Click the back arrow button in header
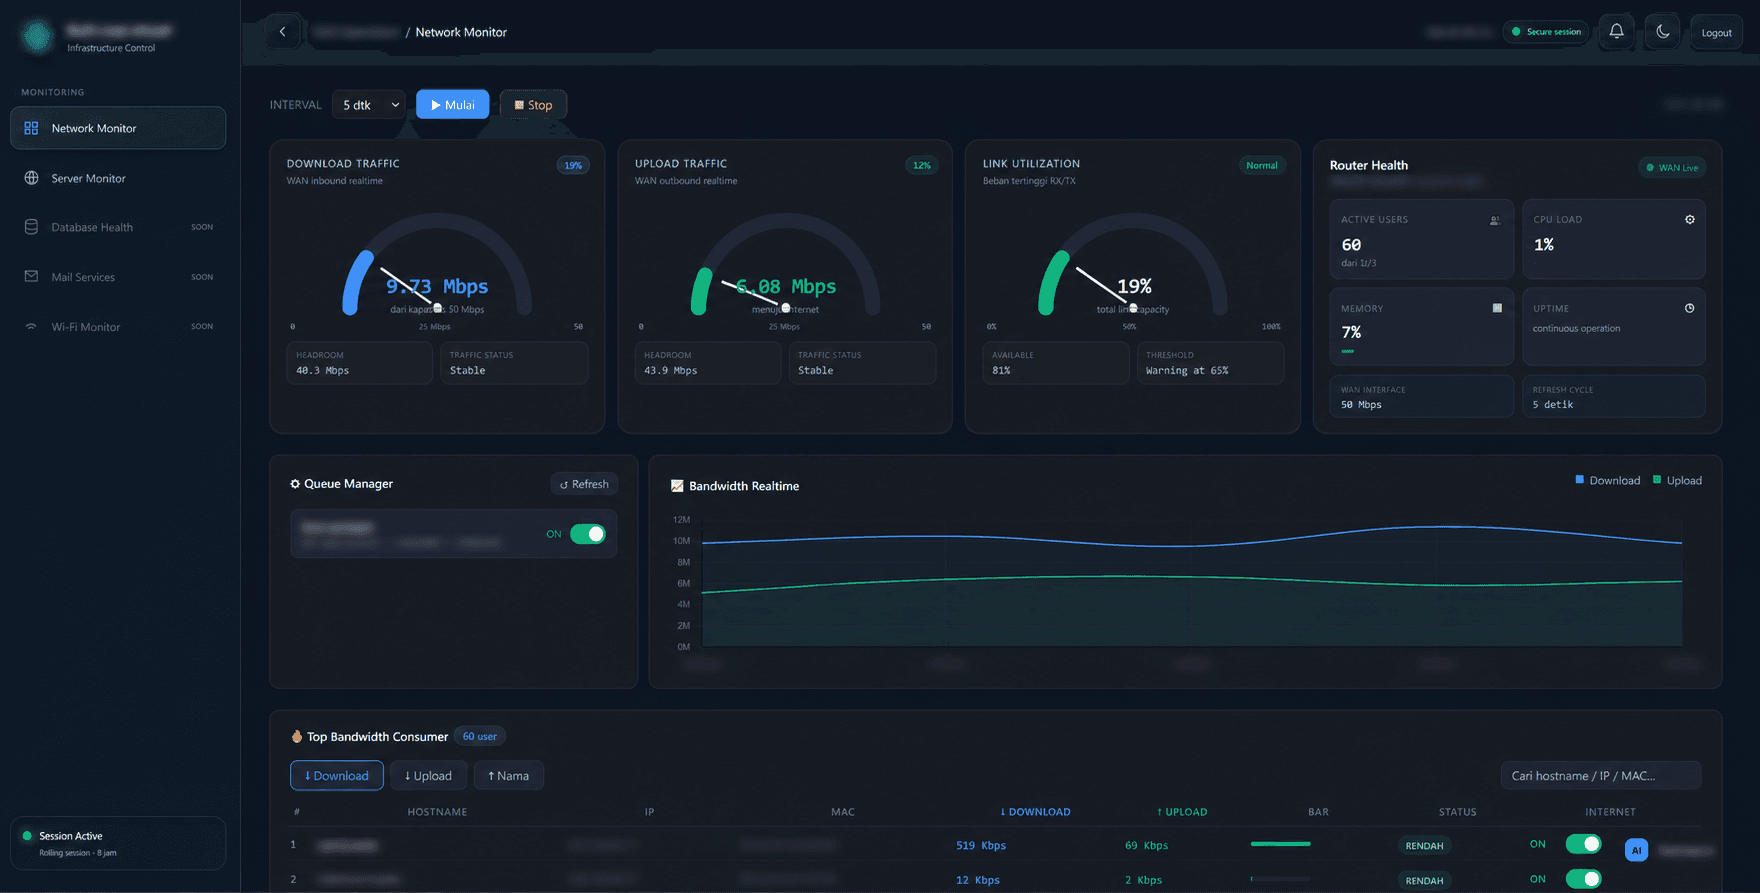Screen dimensions: 1760x893 [283, 32]
